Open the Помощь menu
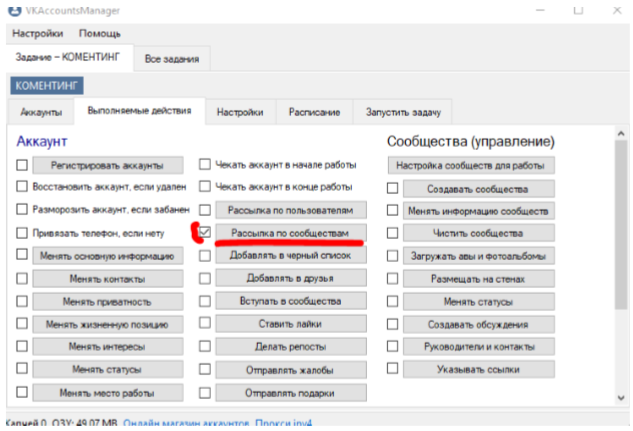This screenshot has width=633, height=431. coord(100,33)
